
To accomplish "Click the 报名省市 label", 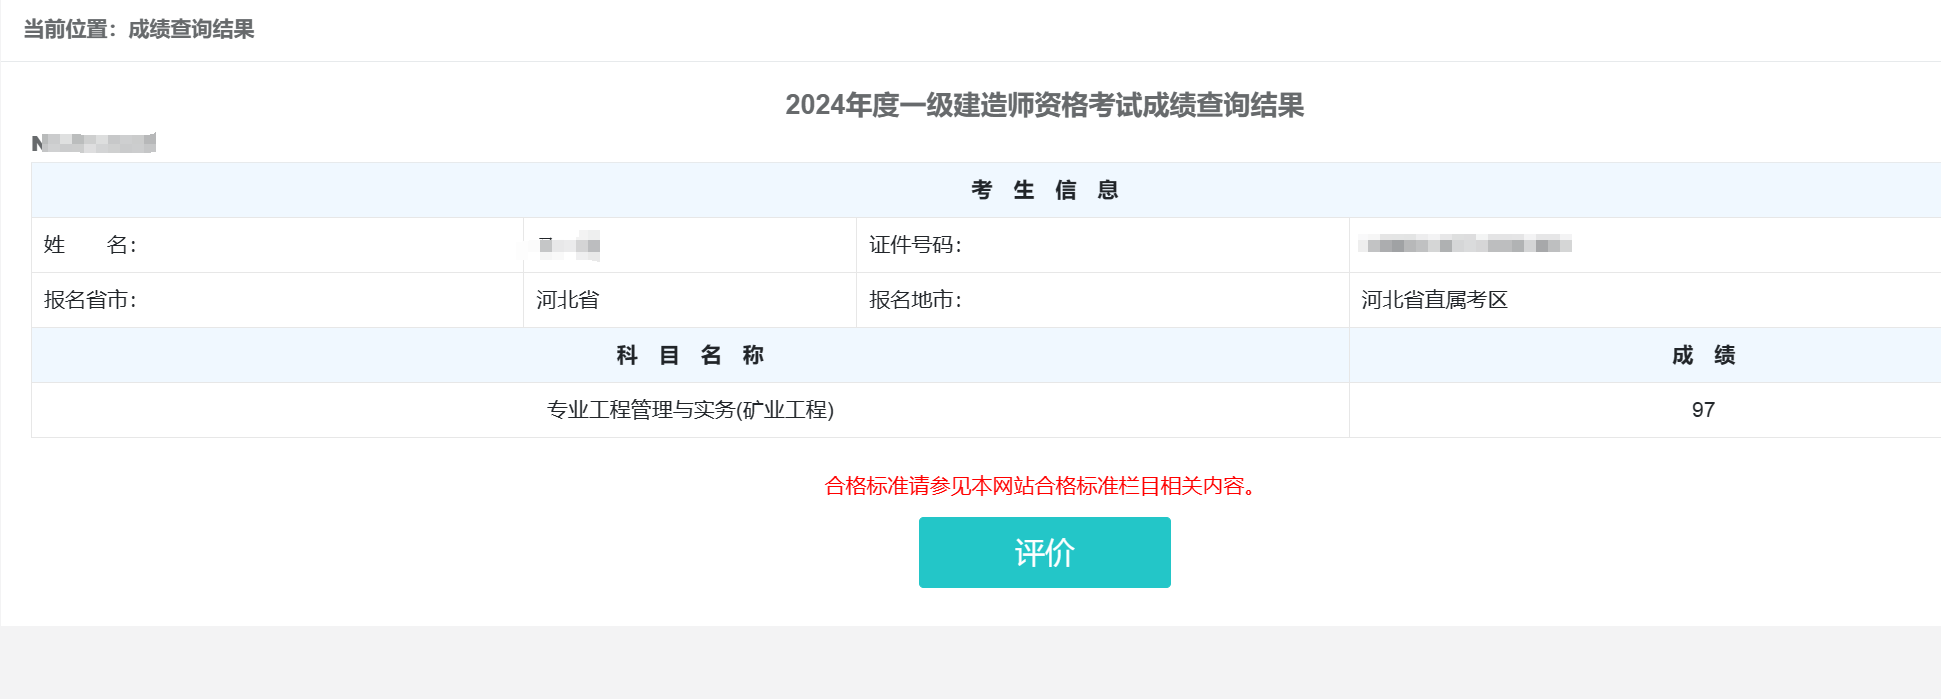I will pos(90,300).
